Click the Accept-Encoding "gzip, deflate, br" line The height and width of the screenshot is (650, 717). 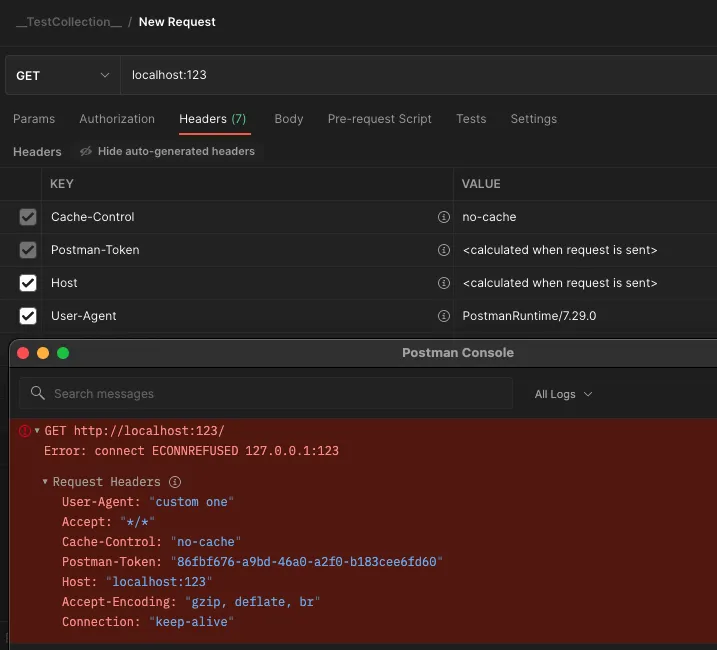(x=191, y=602)
